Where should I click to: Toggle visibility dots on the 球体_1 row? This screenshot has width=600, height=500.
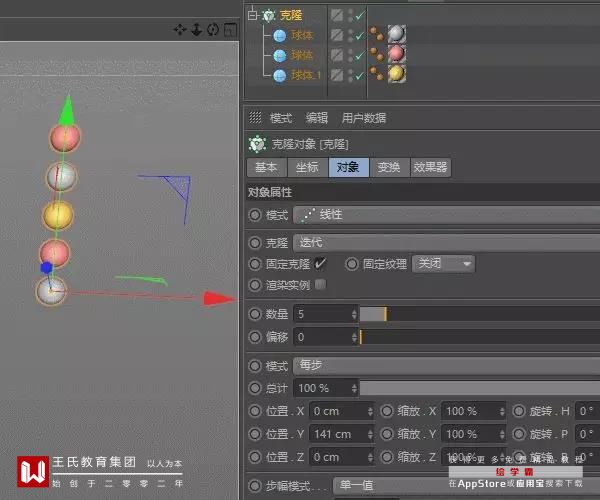point(351,75)
